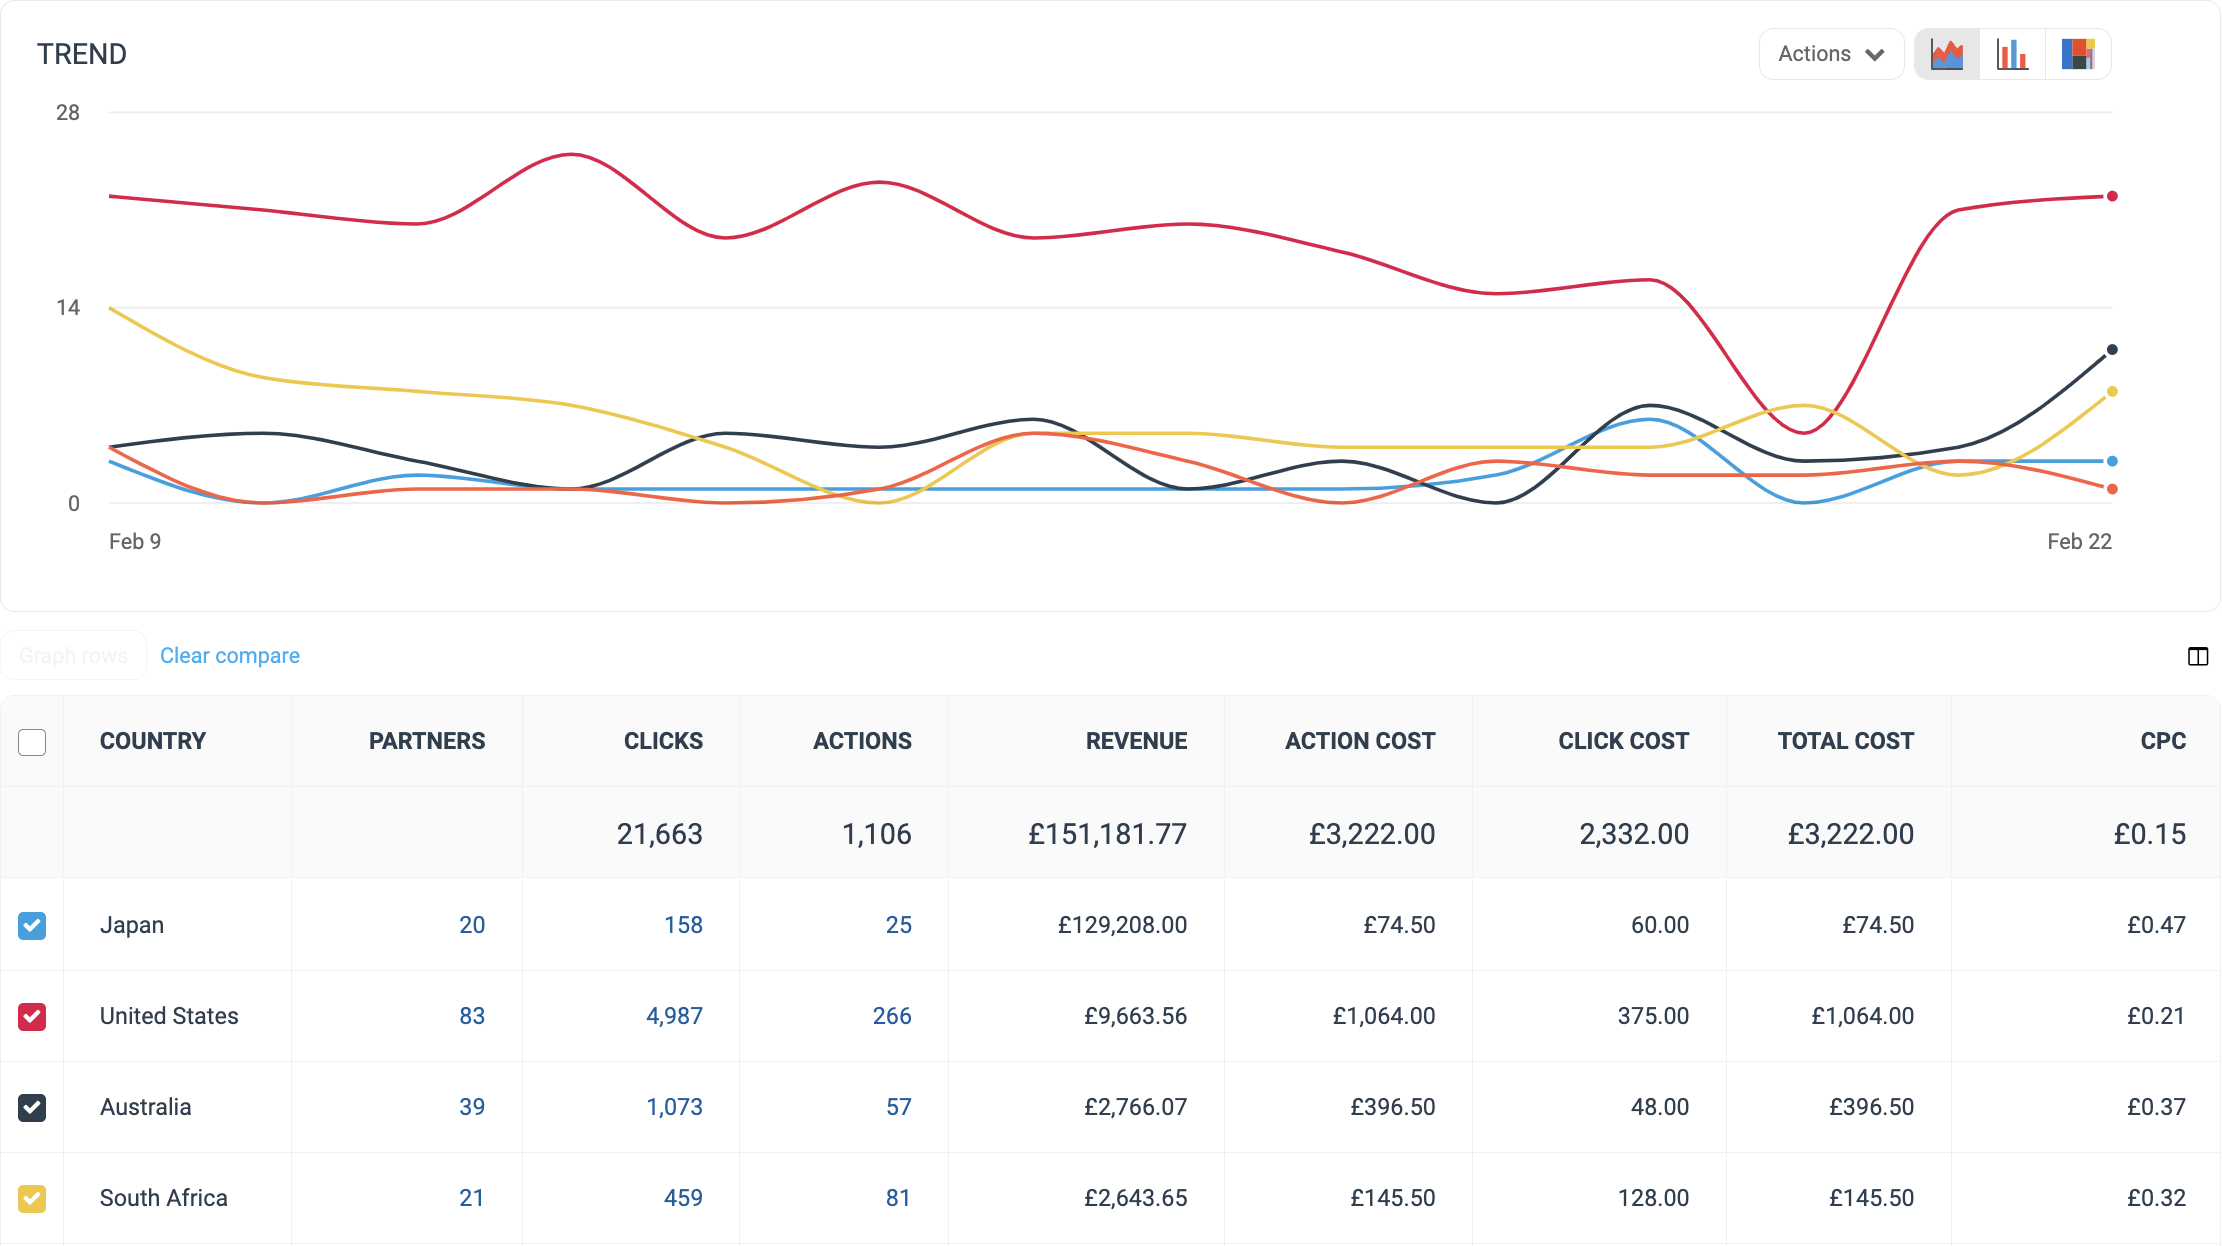Sort by the PARTNERS column header
The width and height of the screenshot is (2222, 1246).
(427, 741)
